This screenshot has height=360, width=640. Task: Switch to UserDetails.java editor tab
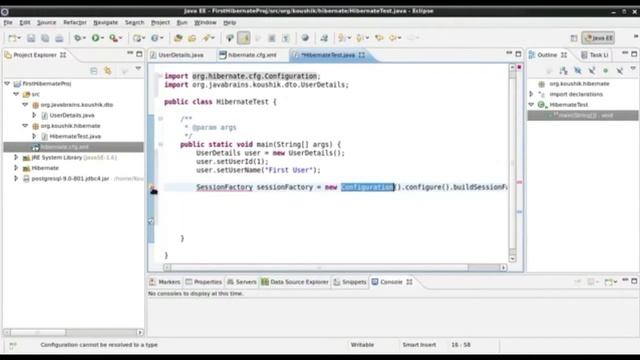click(177, 55)
